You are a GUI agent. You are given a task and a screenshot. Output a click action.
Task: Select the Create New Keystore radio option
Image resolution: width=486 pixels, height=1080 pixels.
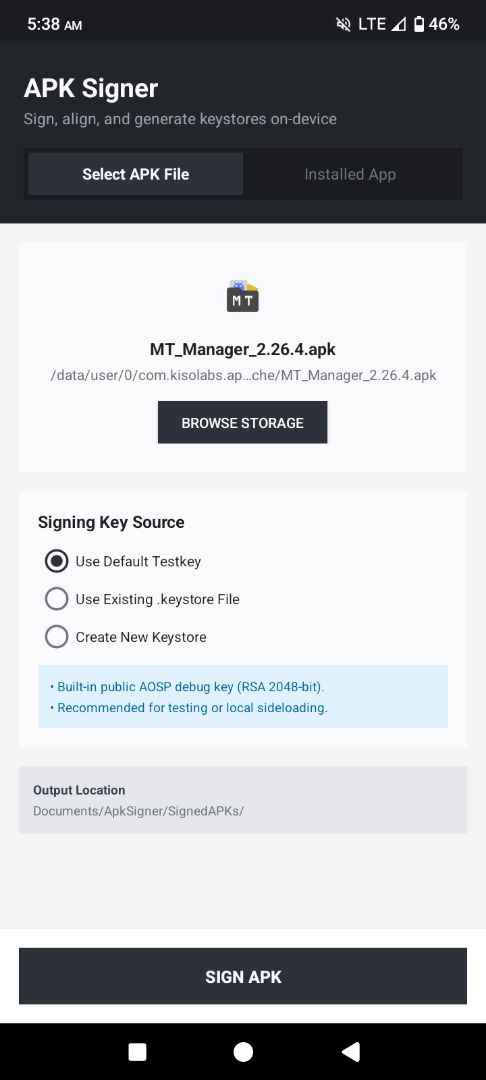click(x=56, y=637)
